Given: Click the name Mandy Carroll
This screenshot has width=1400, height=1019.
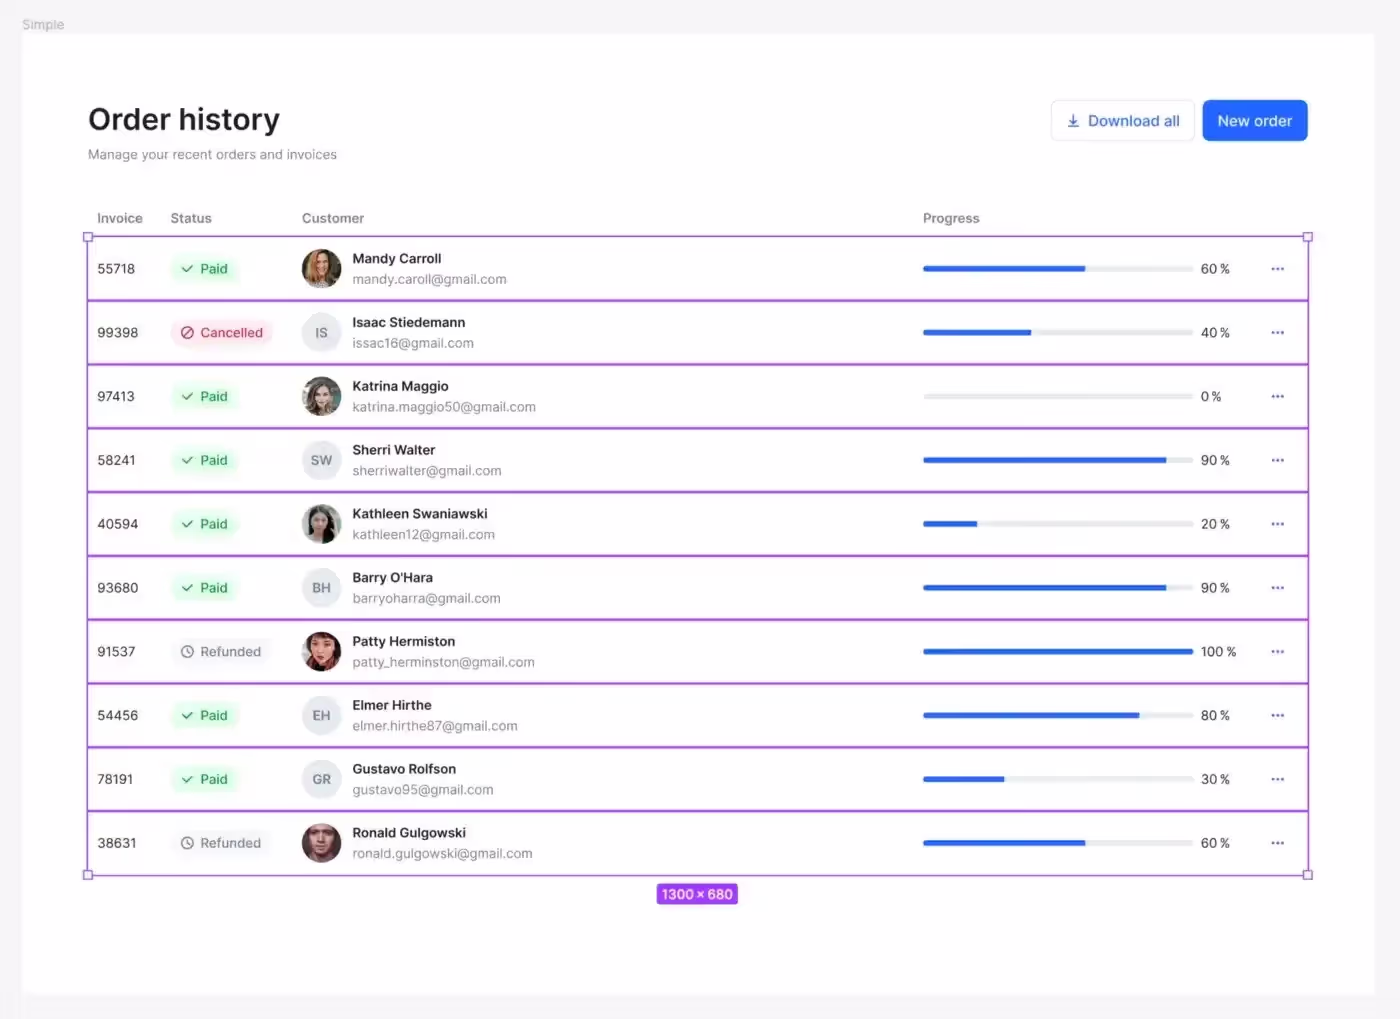Looking at the screenshot, I should (x=397, y=259).
